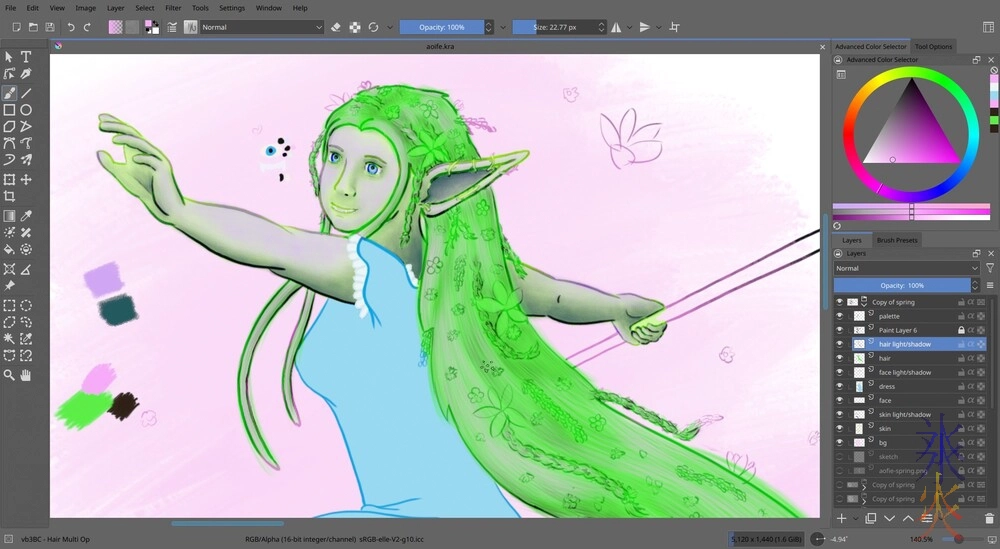1000x549 pixels.
Task: Select the skin light/shadow layer
Action: tap(905, 414)
